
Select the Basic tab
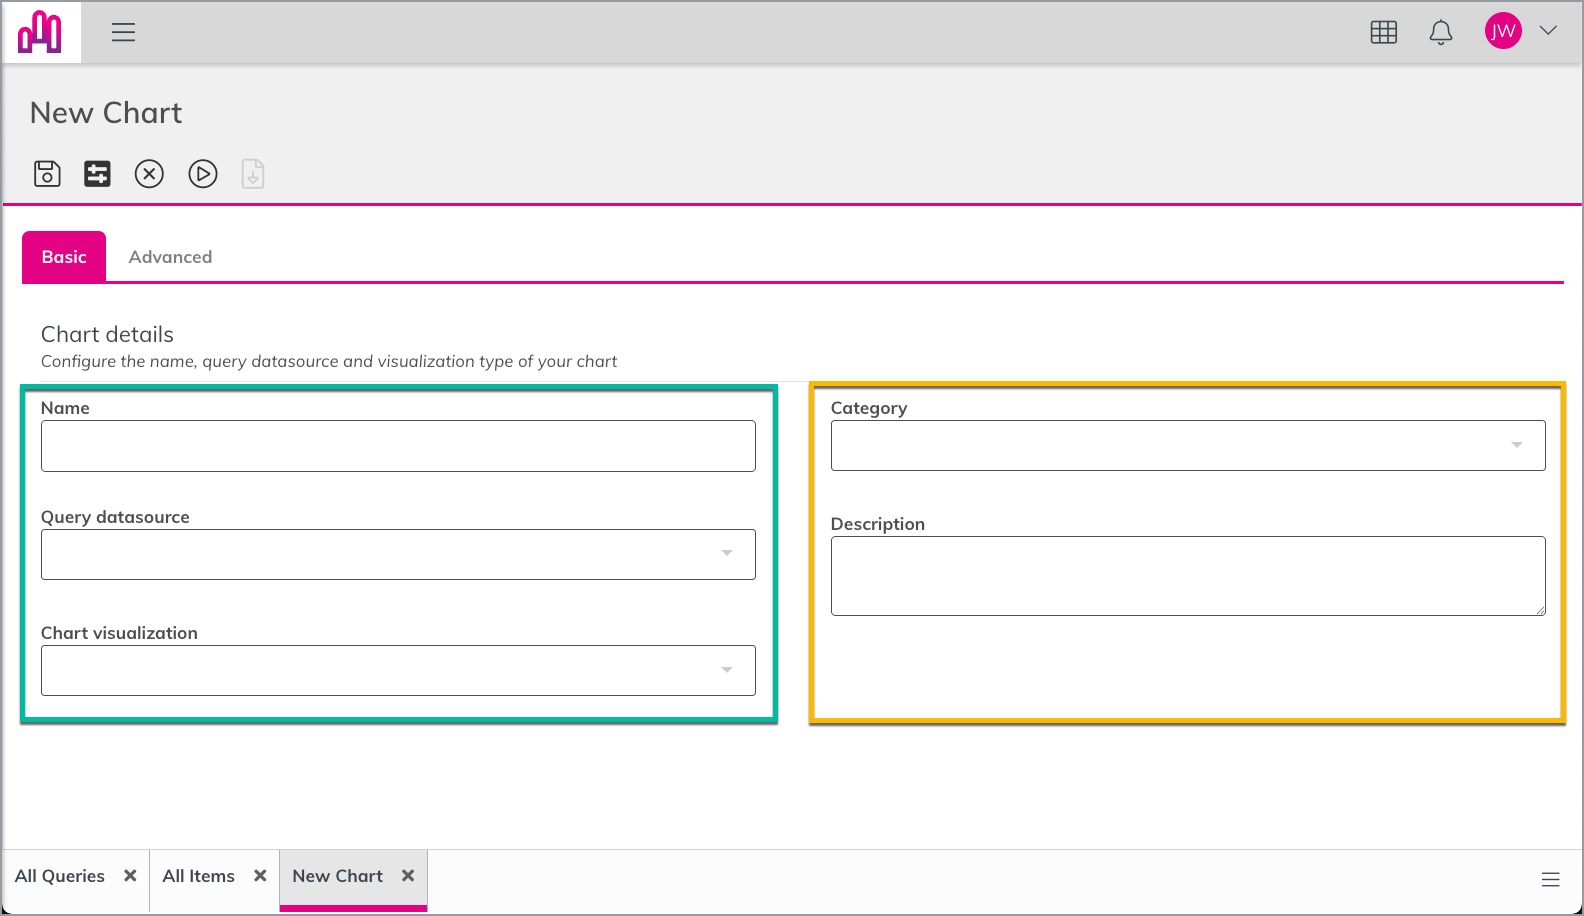(64, 257)
